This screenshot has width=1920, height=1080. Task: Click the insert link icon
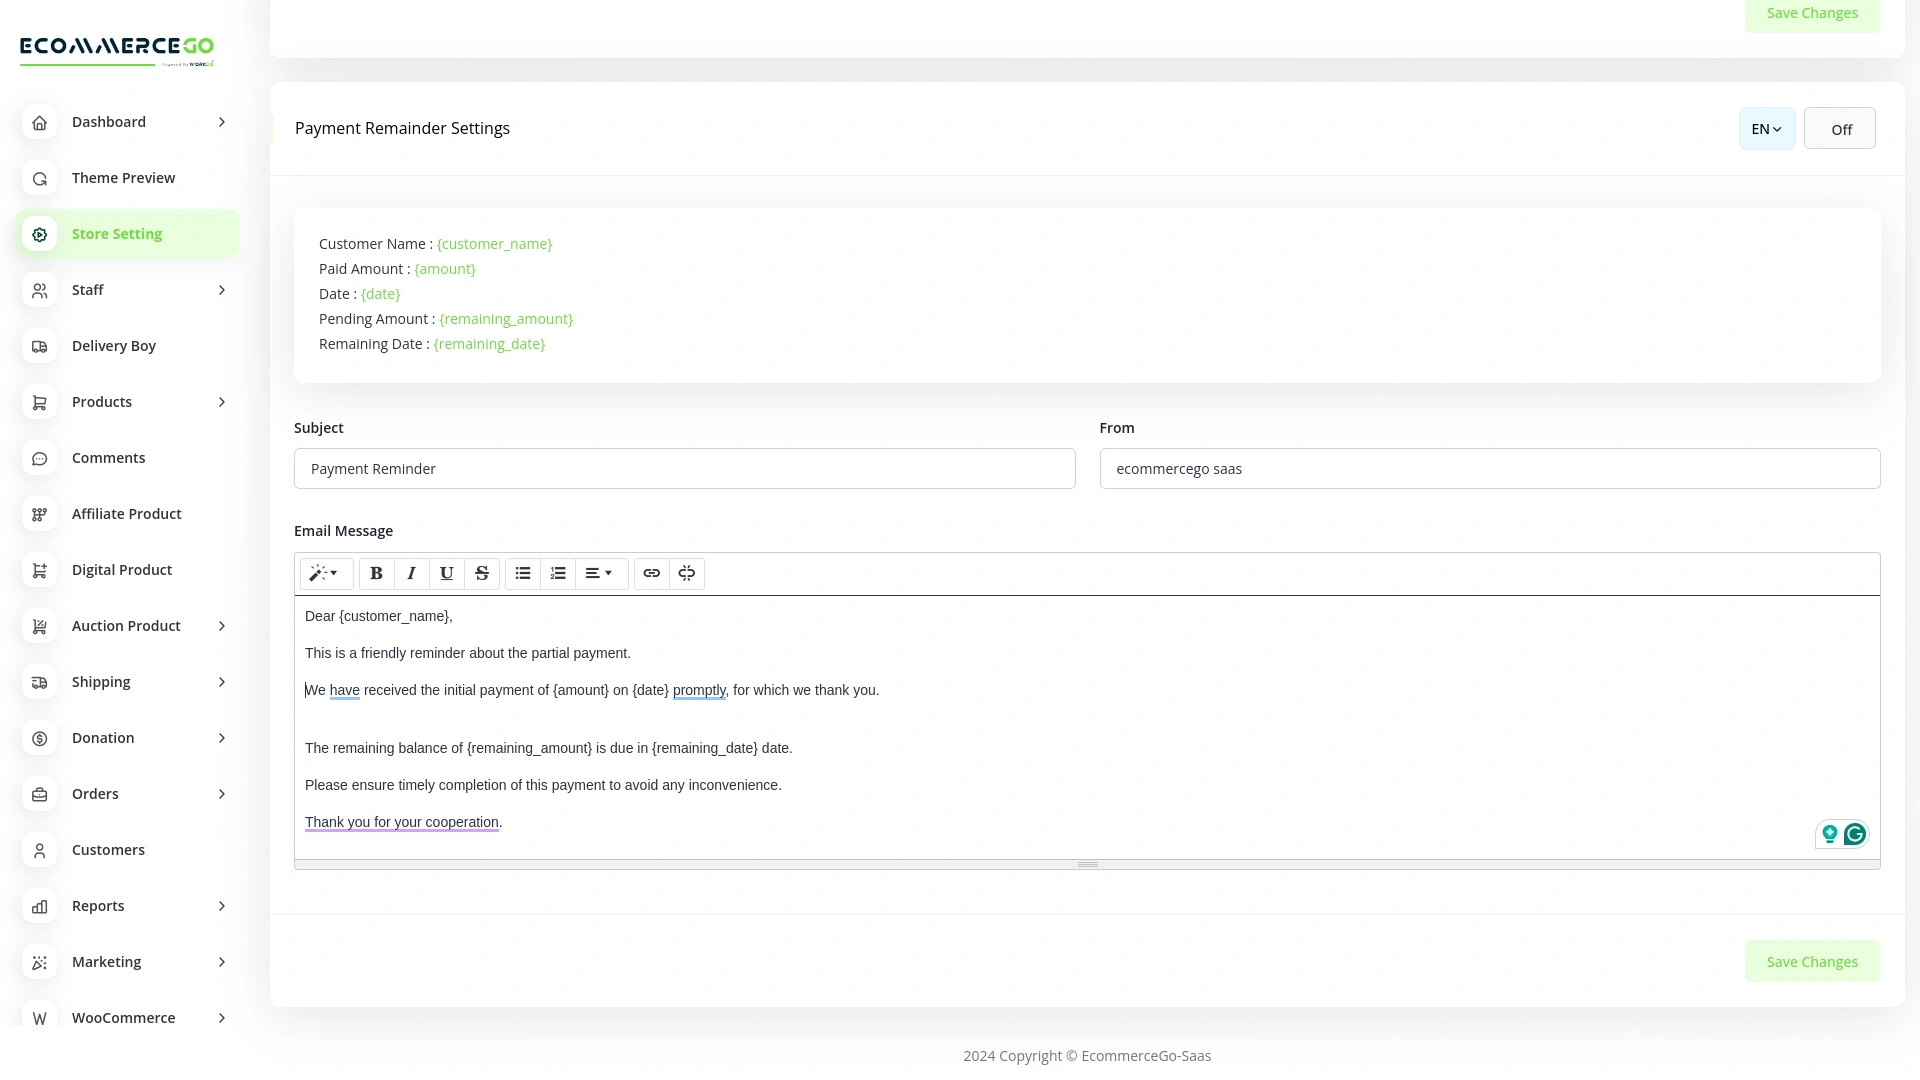(651, 573)
